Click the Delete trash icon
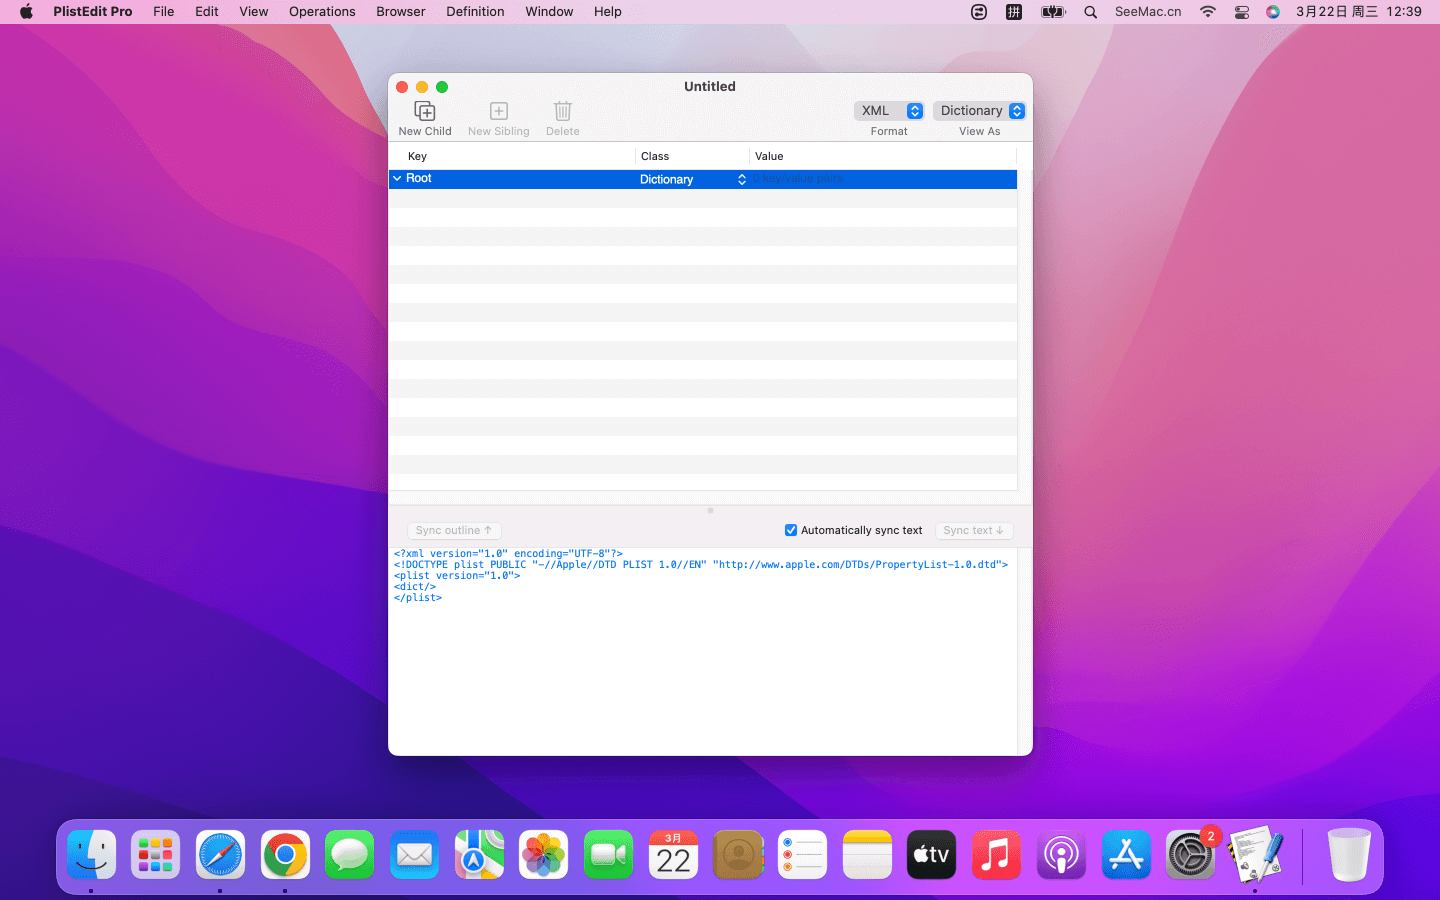Screen dimensions: 1440x900 [x=562, y=111]
